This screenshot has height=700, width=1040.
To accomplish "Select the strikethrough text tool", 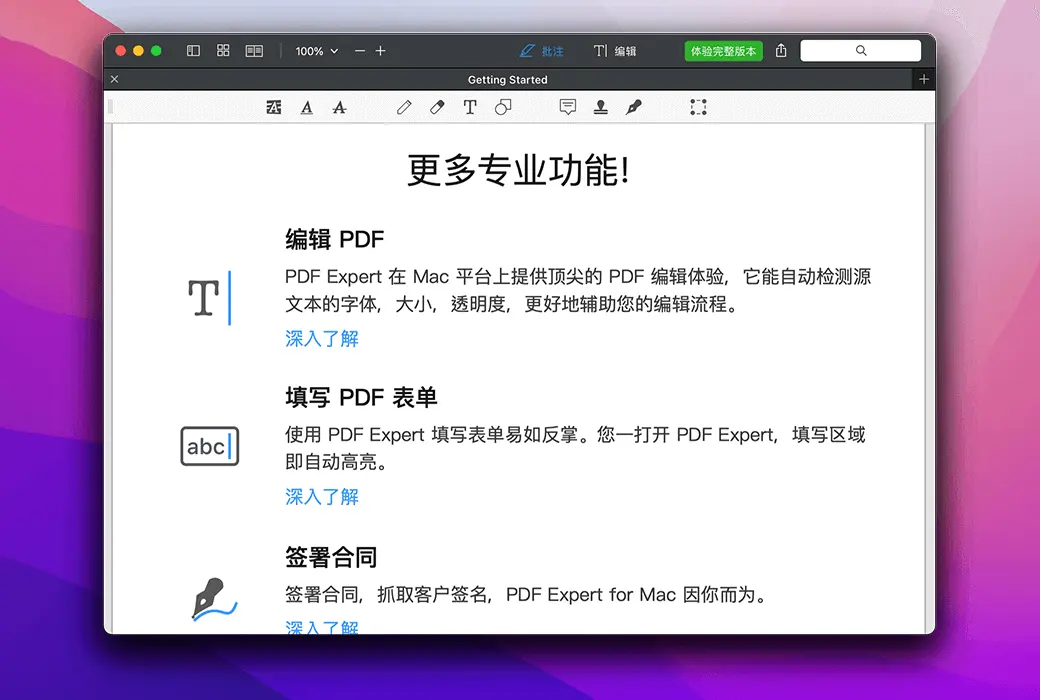I will pyautogui.click(x=339, y=107).
